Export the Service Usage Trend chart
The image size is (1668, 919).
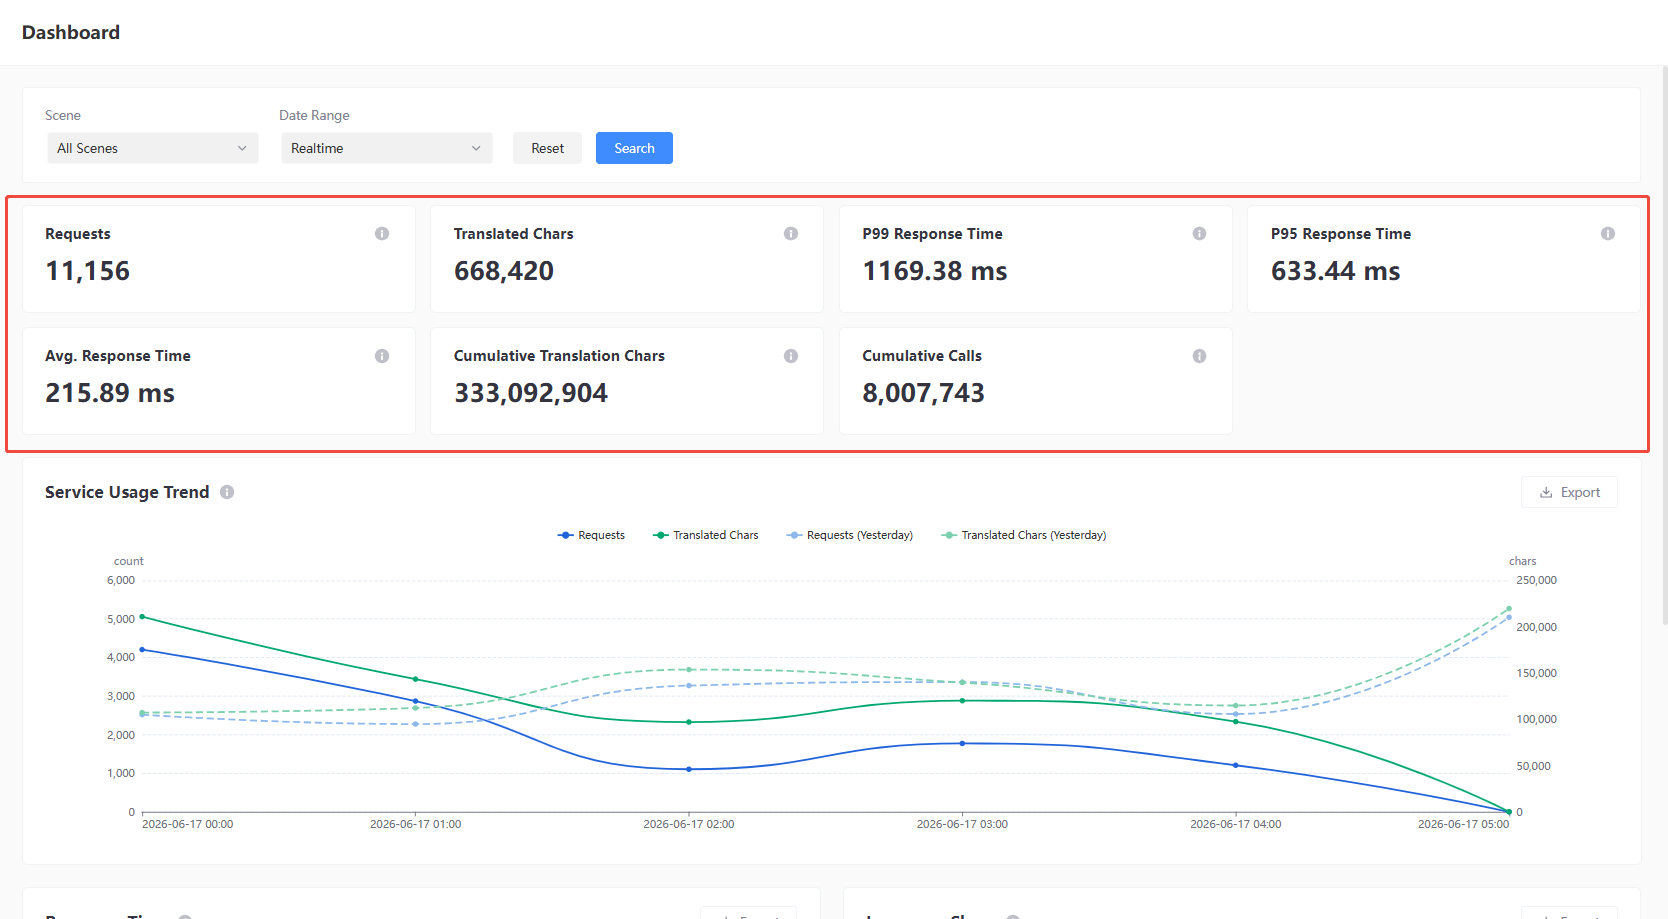pos(1569,492)
